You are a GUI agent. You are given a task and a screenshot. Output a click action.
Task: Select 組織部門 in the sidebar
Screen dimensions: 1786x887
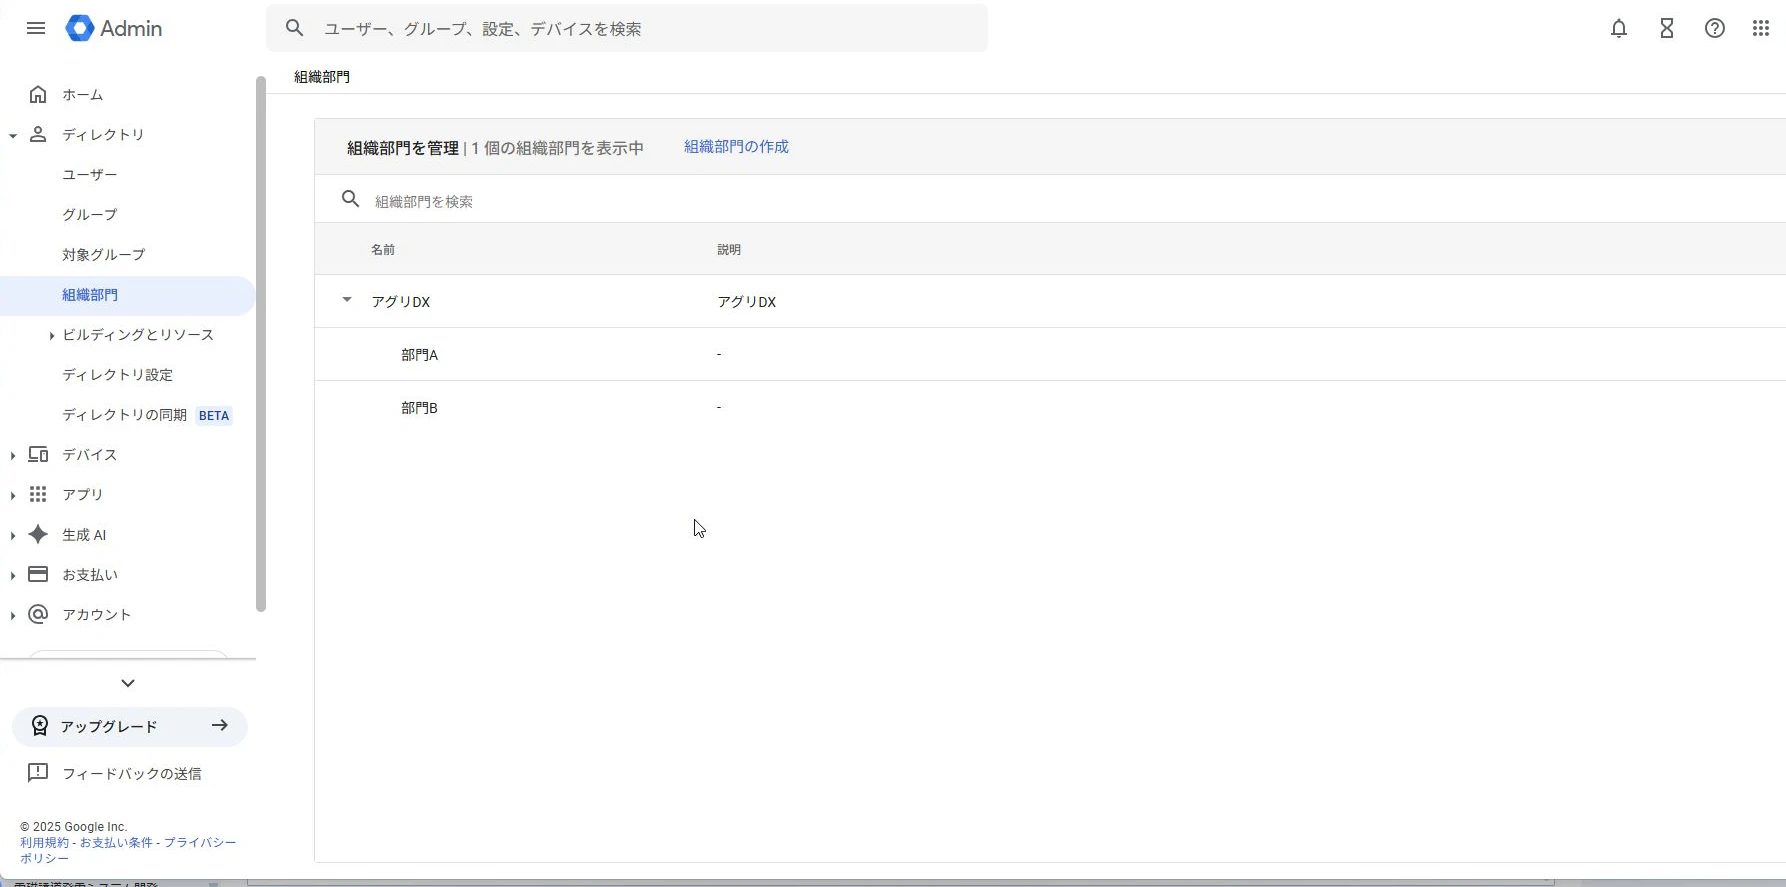point(90,295)
